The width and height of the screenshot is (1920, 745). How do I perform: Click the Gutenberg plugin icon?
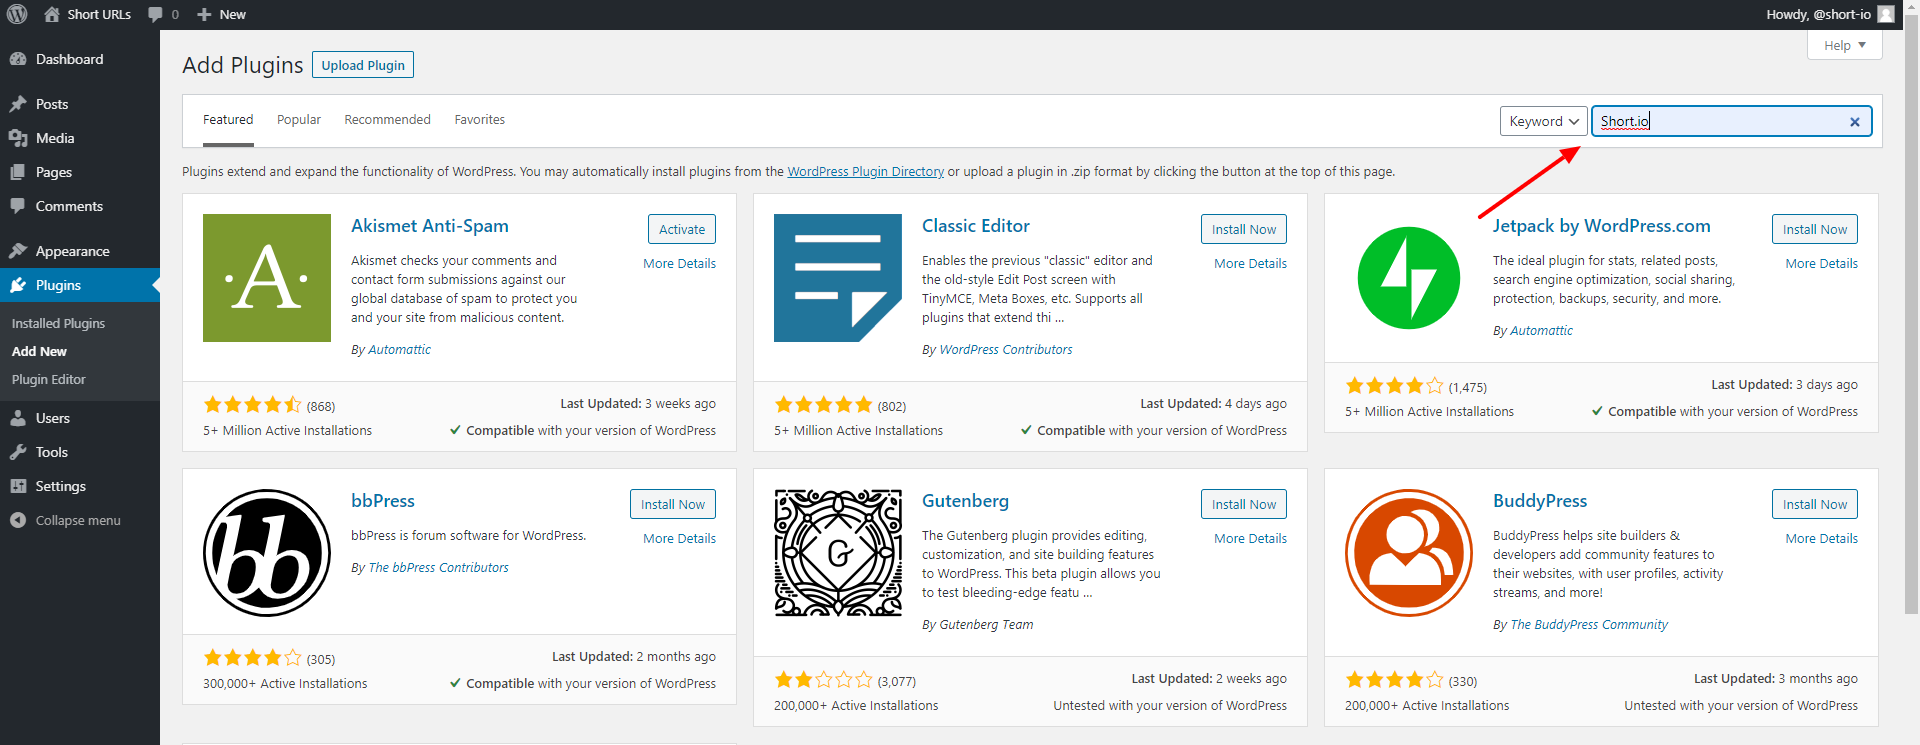[838, 553]
